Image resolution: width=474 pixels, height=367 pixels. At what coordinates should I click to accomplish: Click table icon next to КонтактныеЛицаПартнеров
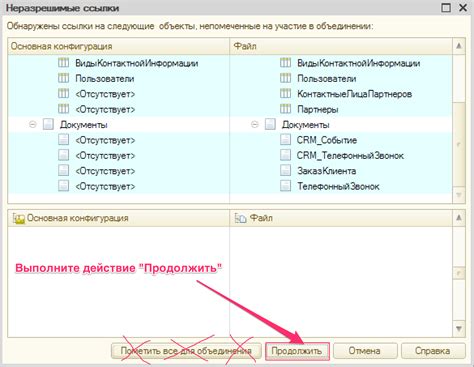point(285,93)
